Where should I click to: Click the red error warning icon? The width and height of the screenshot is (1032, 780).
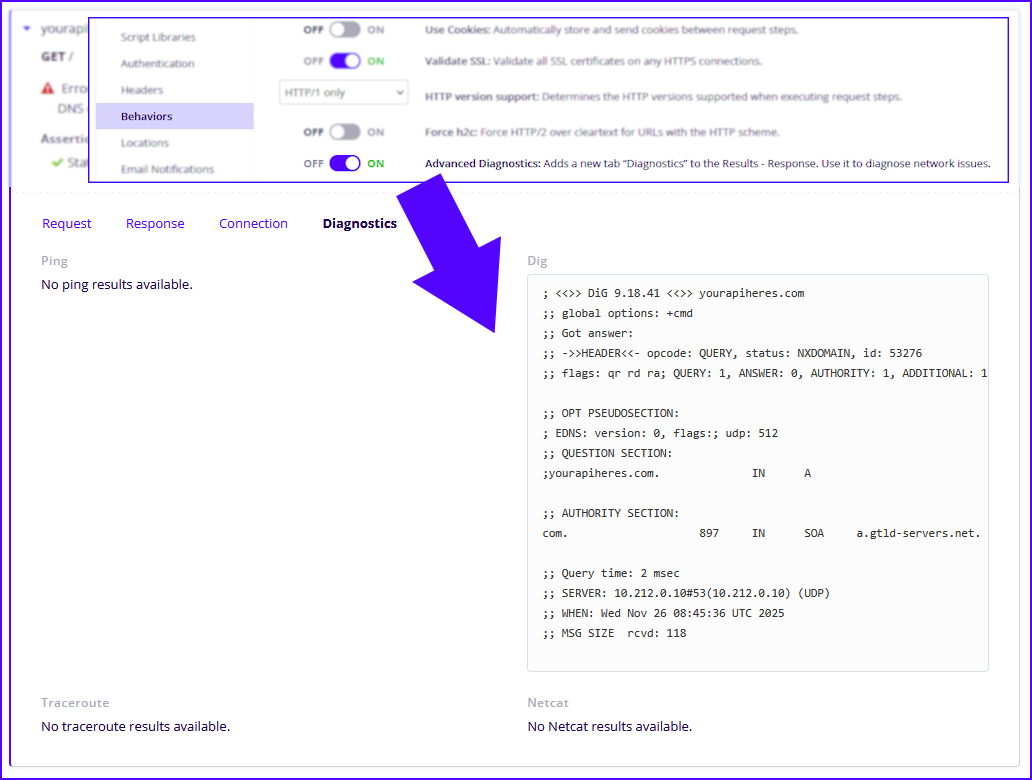coord(47,89)
